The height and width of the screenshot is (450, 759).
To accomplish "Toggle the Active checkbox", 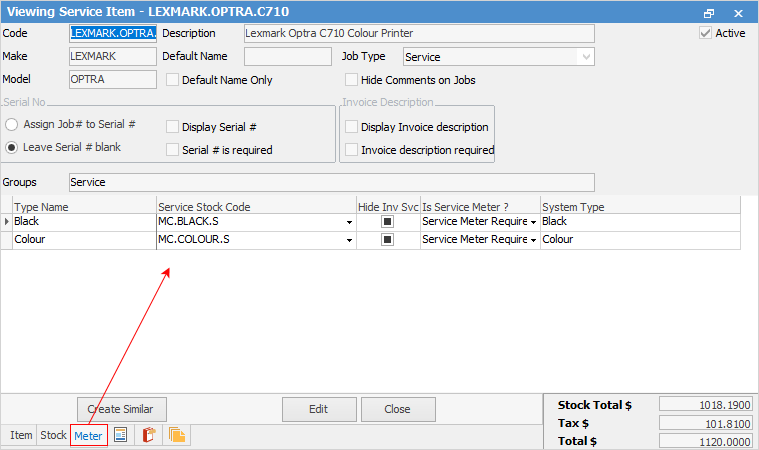I will tap(705, 33).
